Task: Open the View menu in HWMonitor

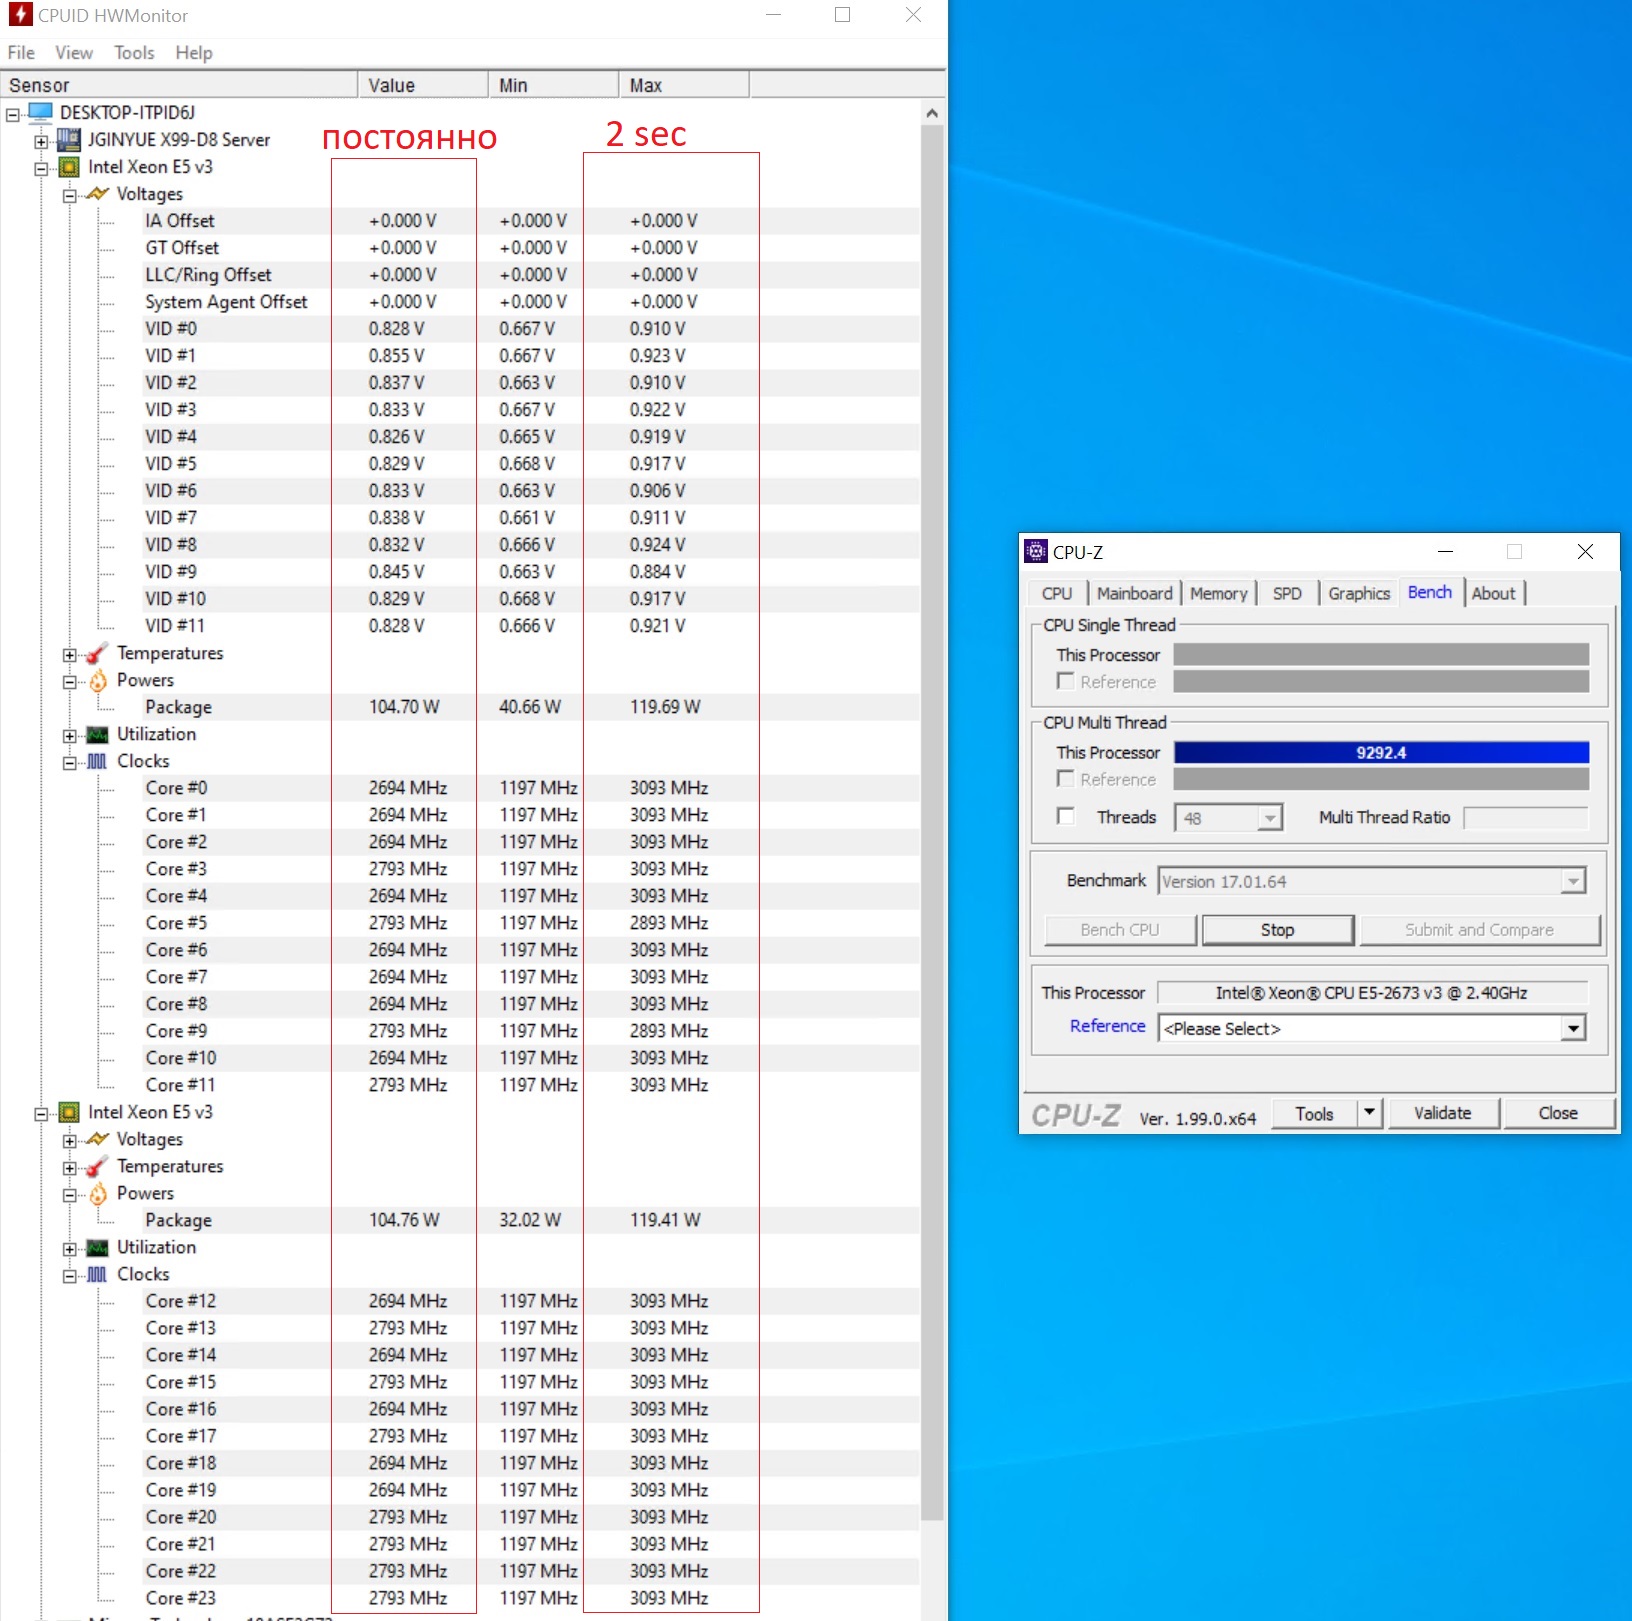Action: (x=74, y=53)
